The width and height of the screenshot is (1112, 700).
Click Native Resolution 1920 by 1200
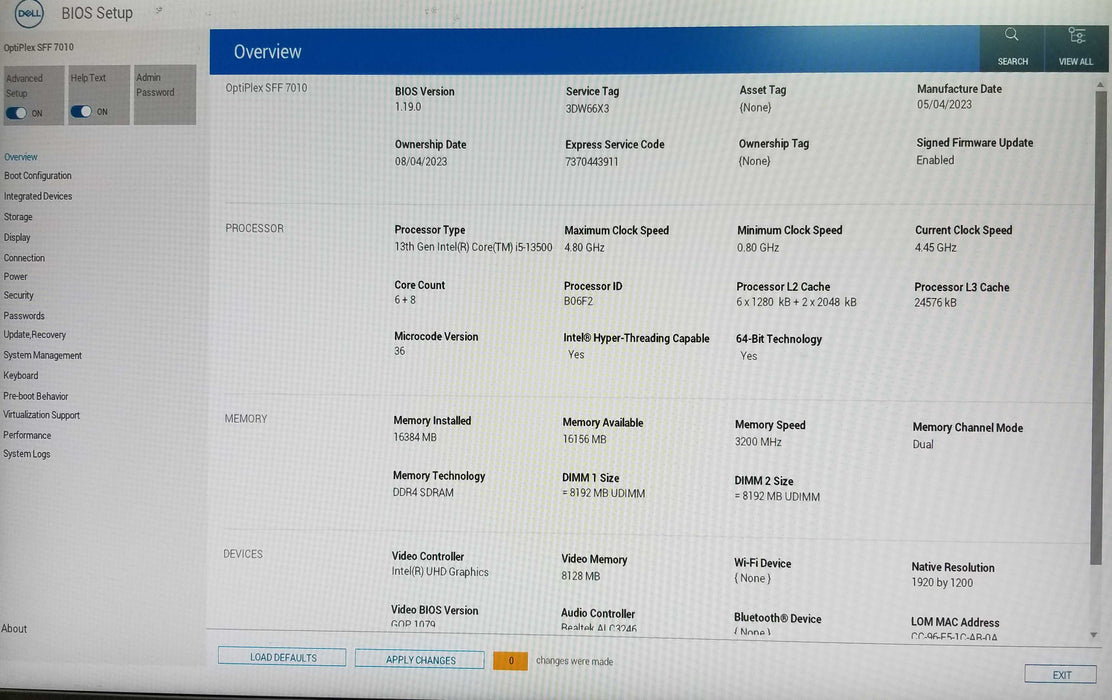click(942, 582)
